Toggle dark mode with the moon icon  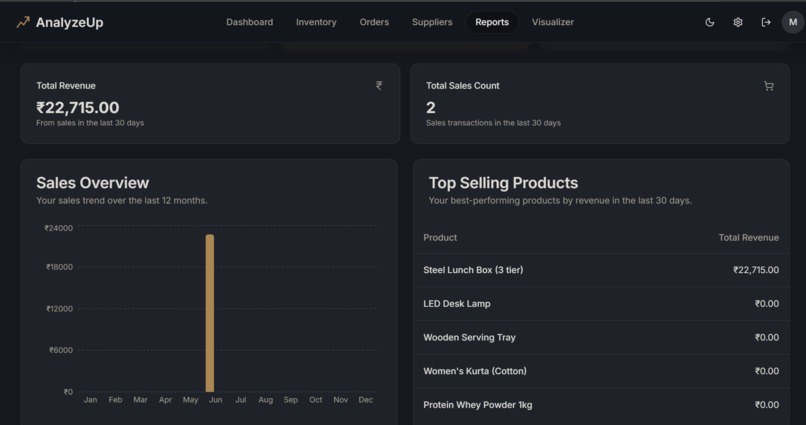[709, 22]
